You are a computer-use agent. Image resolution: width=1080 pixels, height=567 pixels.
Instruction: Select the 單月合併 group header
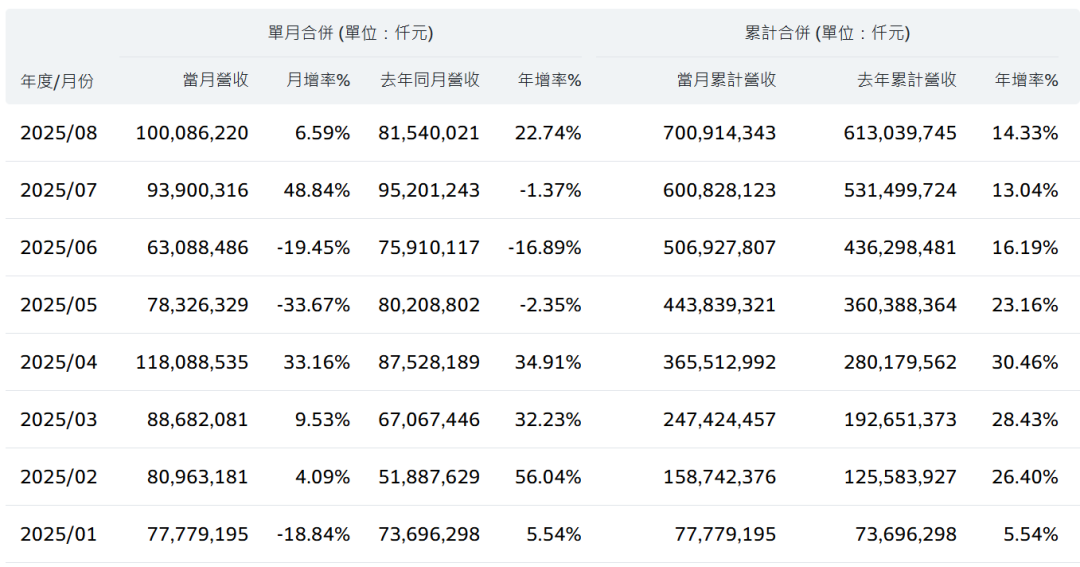pyautogui.click(x=351, y=33)
